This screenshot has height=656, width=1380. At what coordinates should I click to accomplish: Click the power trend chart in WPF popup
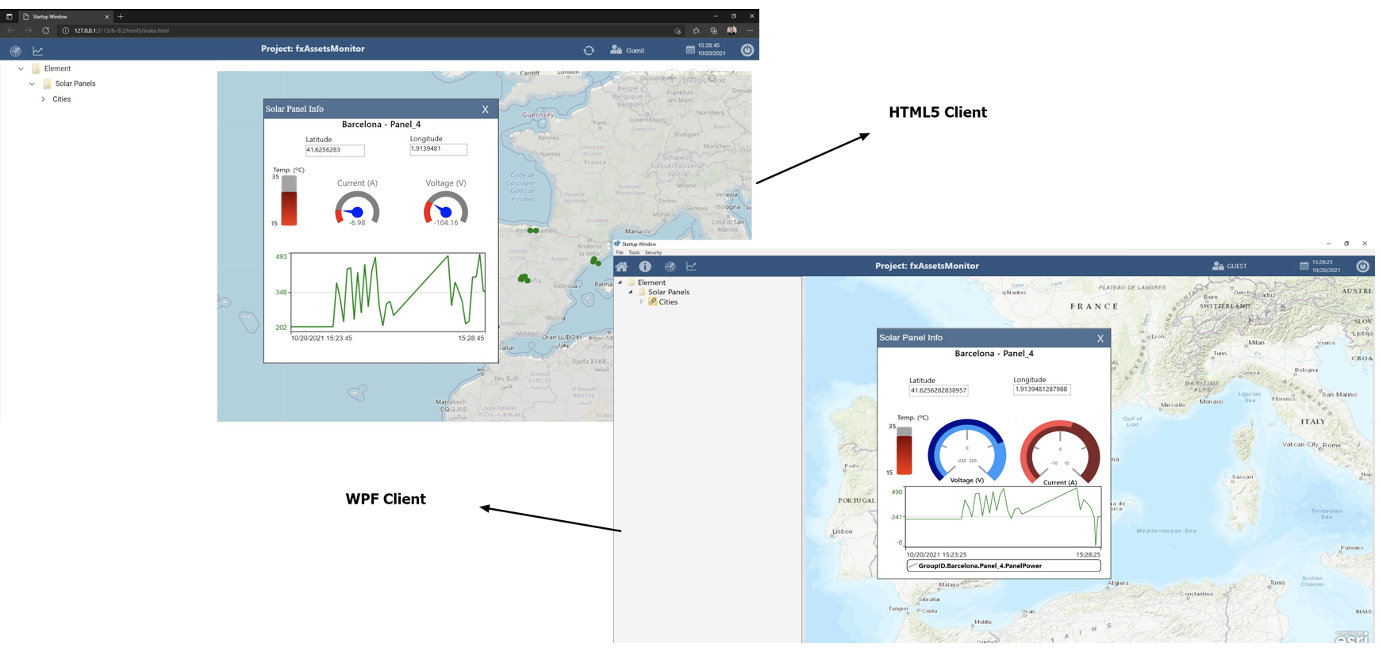pos(1003,516)
